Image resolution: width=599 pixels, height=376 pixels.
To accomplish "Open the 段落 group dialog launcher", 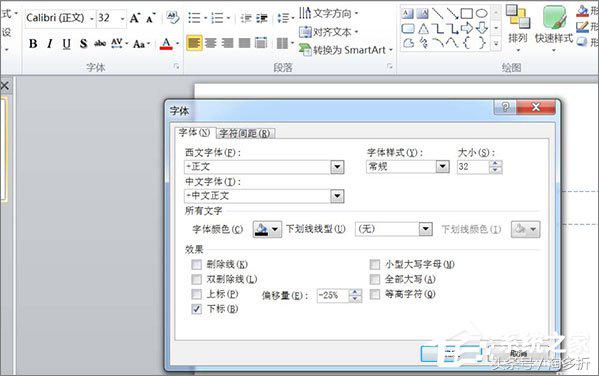I will click(x=389, y=66).
